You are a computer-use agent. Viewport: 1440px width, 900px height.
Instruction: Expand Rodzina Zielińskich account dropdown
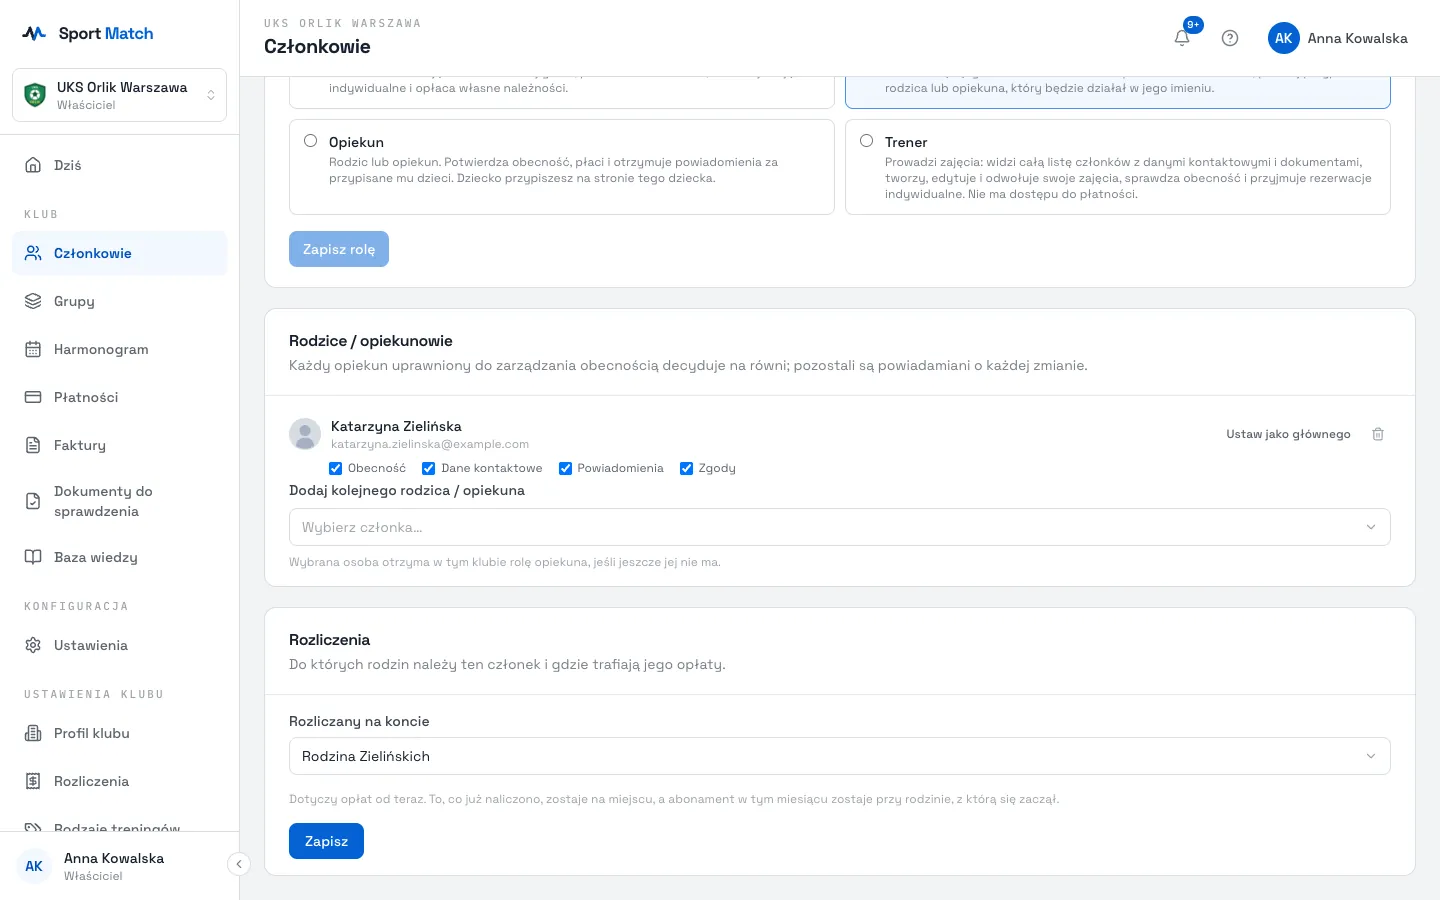pyautogui.click(x=840, y=756)
